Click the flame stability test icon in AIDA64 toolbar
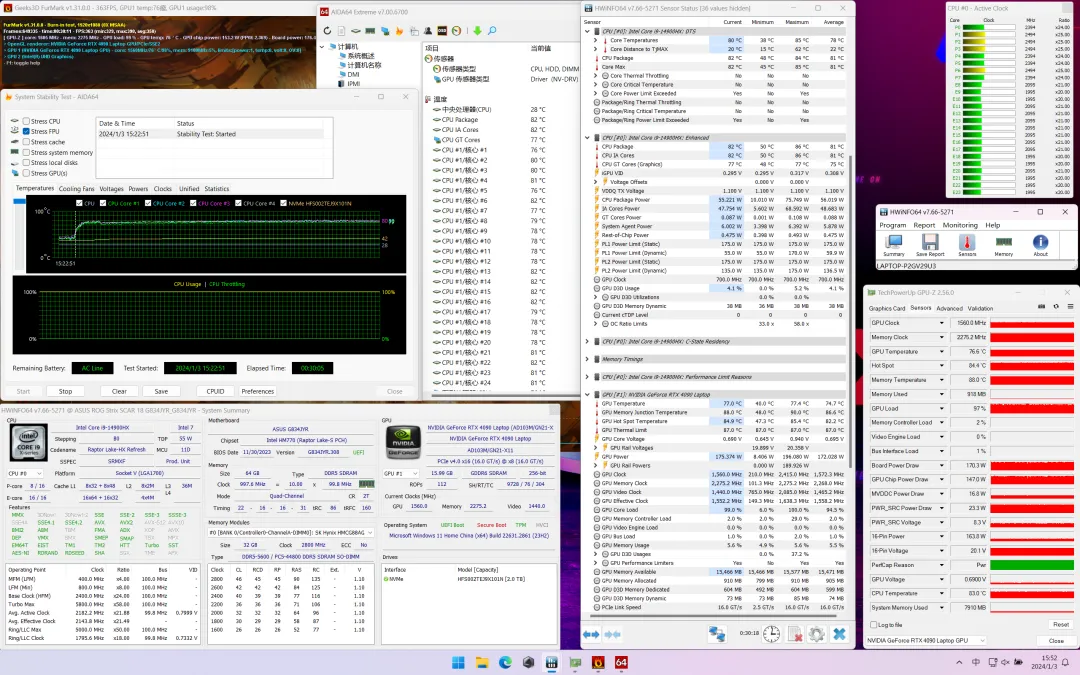1080x675 pixels. tap(399, 31)
